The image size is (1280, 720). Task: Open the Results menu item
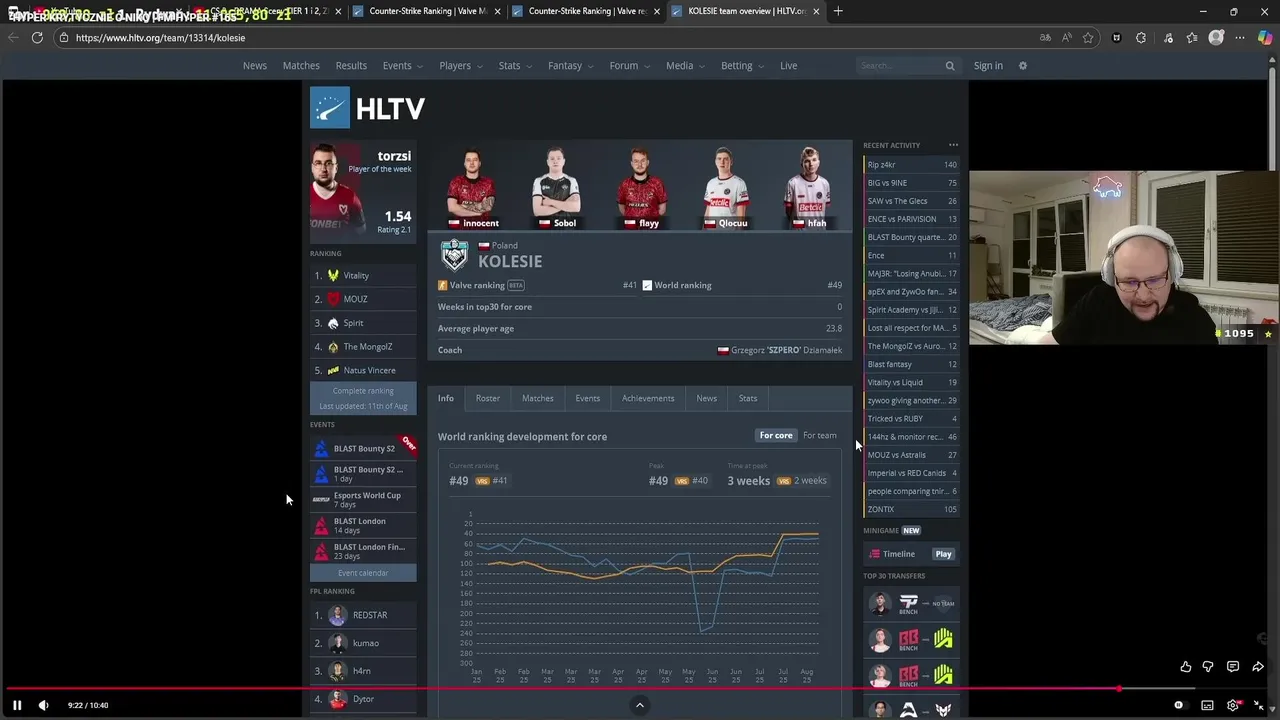(351, 66)
